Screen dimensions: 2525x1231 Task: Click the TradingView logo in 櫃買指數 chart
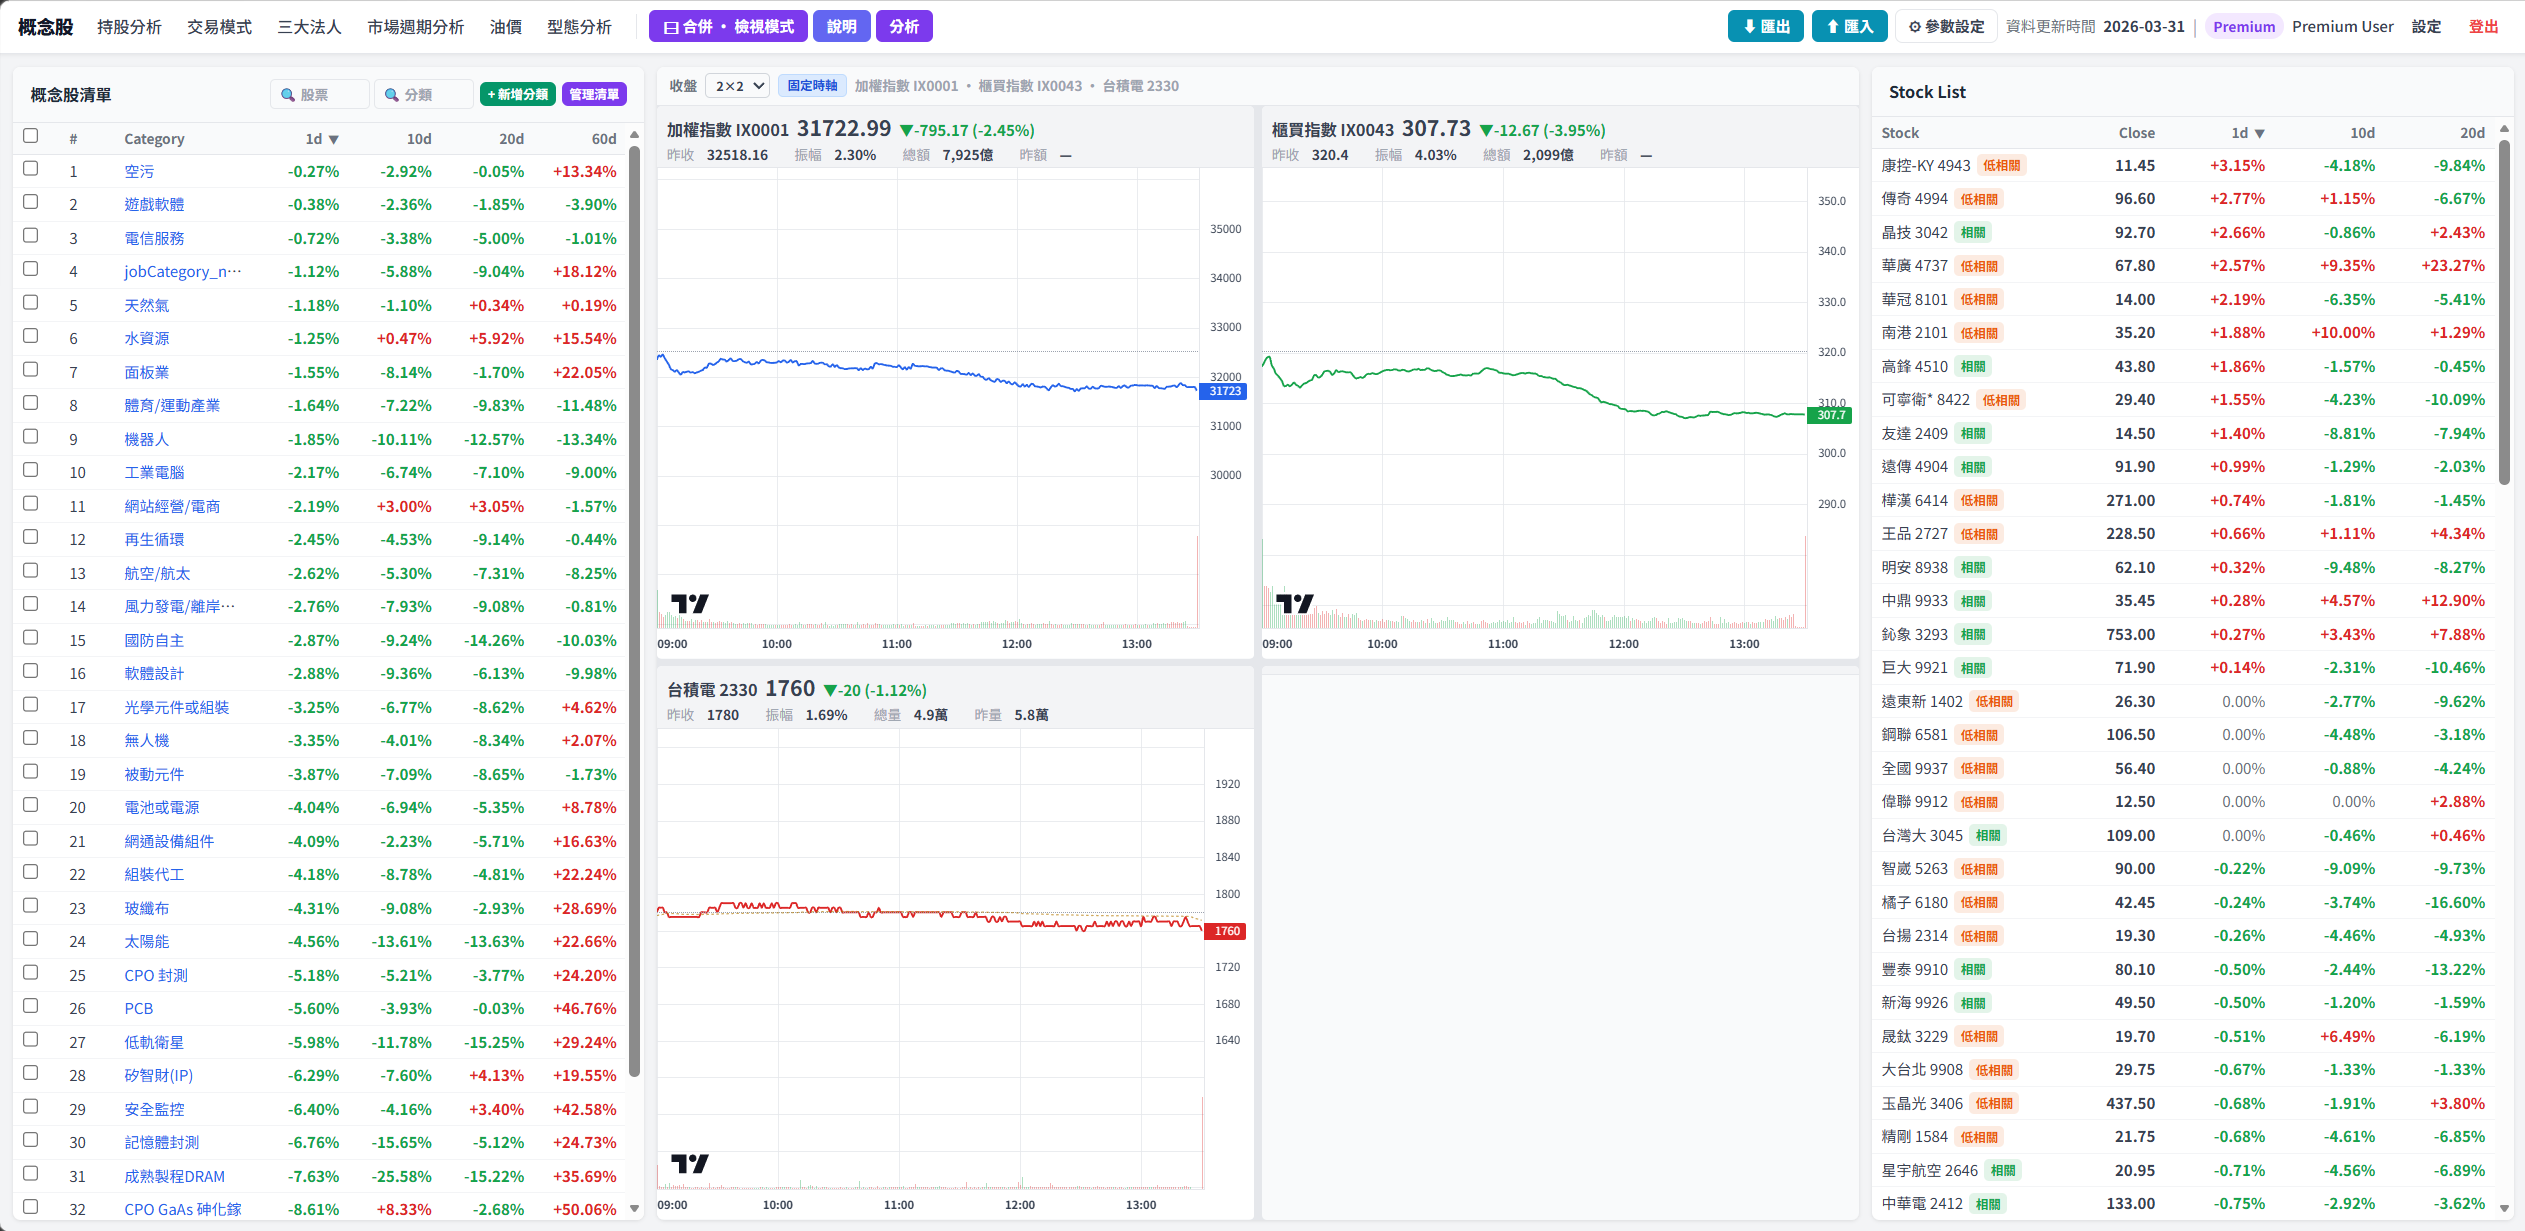1295,603
